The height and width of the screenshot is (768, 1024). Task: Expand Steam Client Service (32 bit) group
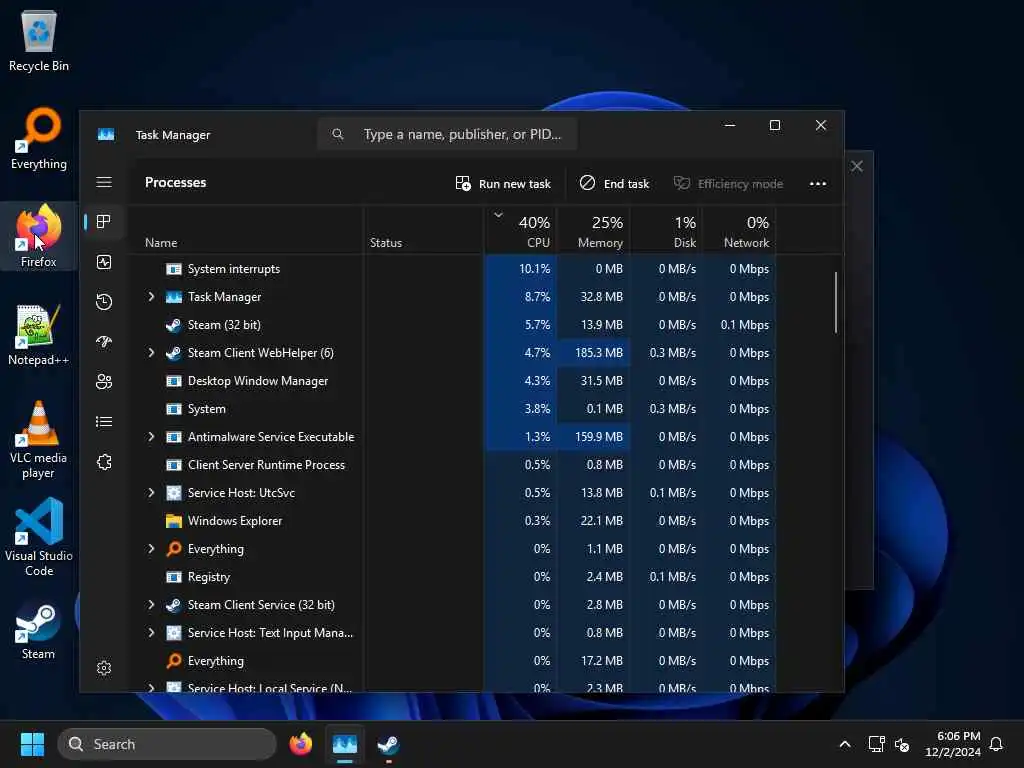pyautogui.click(x=152, y=605)
